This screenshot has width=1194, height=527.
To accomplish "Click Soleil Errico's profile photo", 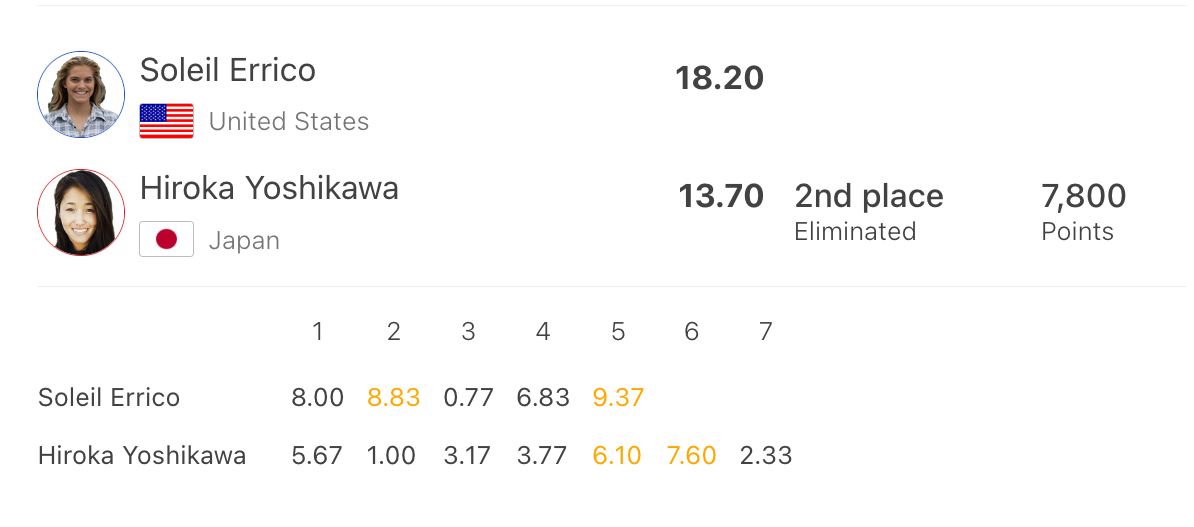I will click(x=81, y=95).
